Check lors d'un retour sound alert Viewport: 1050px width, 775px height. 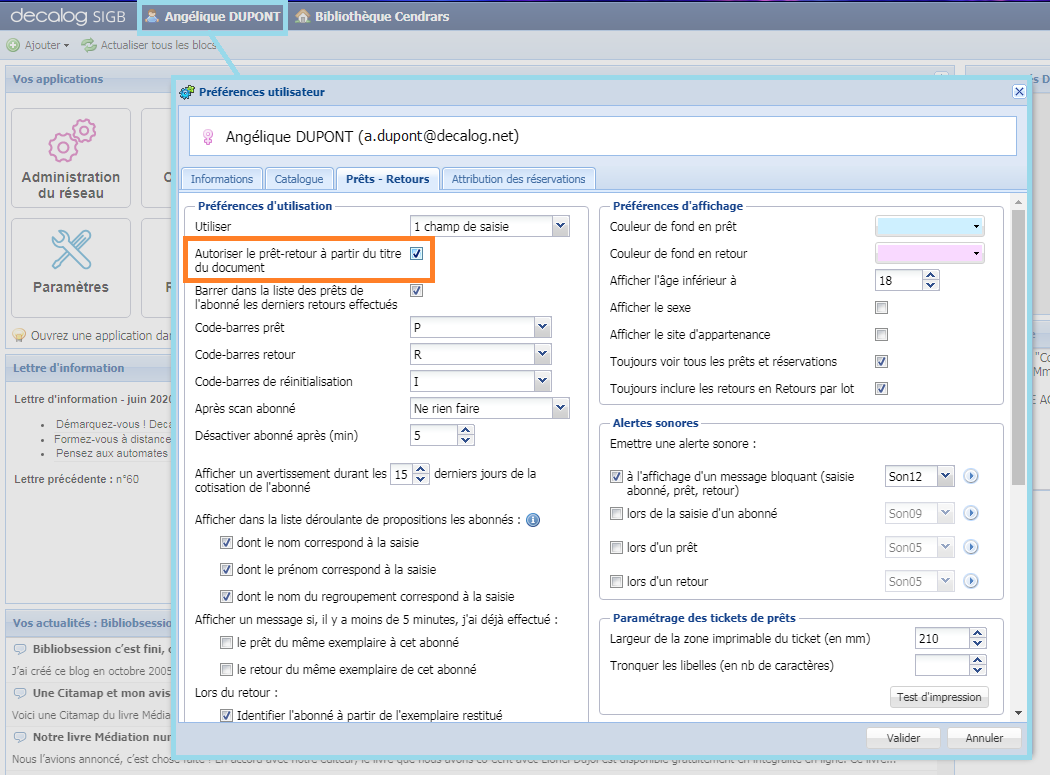(x=616, y=582)
